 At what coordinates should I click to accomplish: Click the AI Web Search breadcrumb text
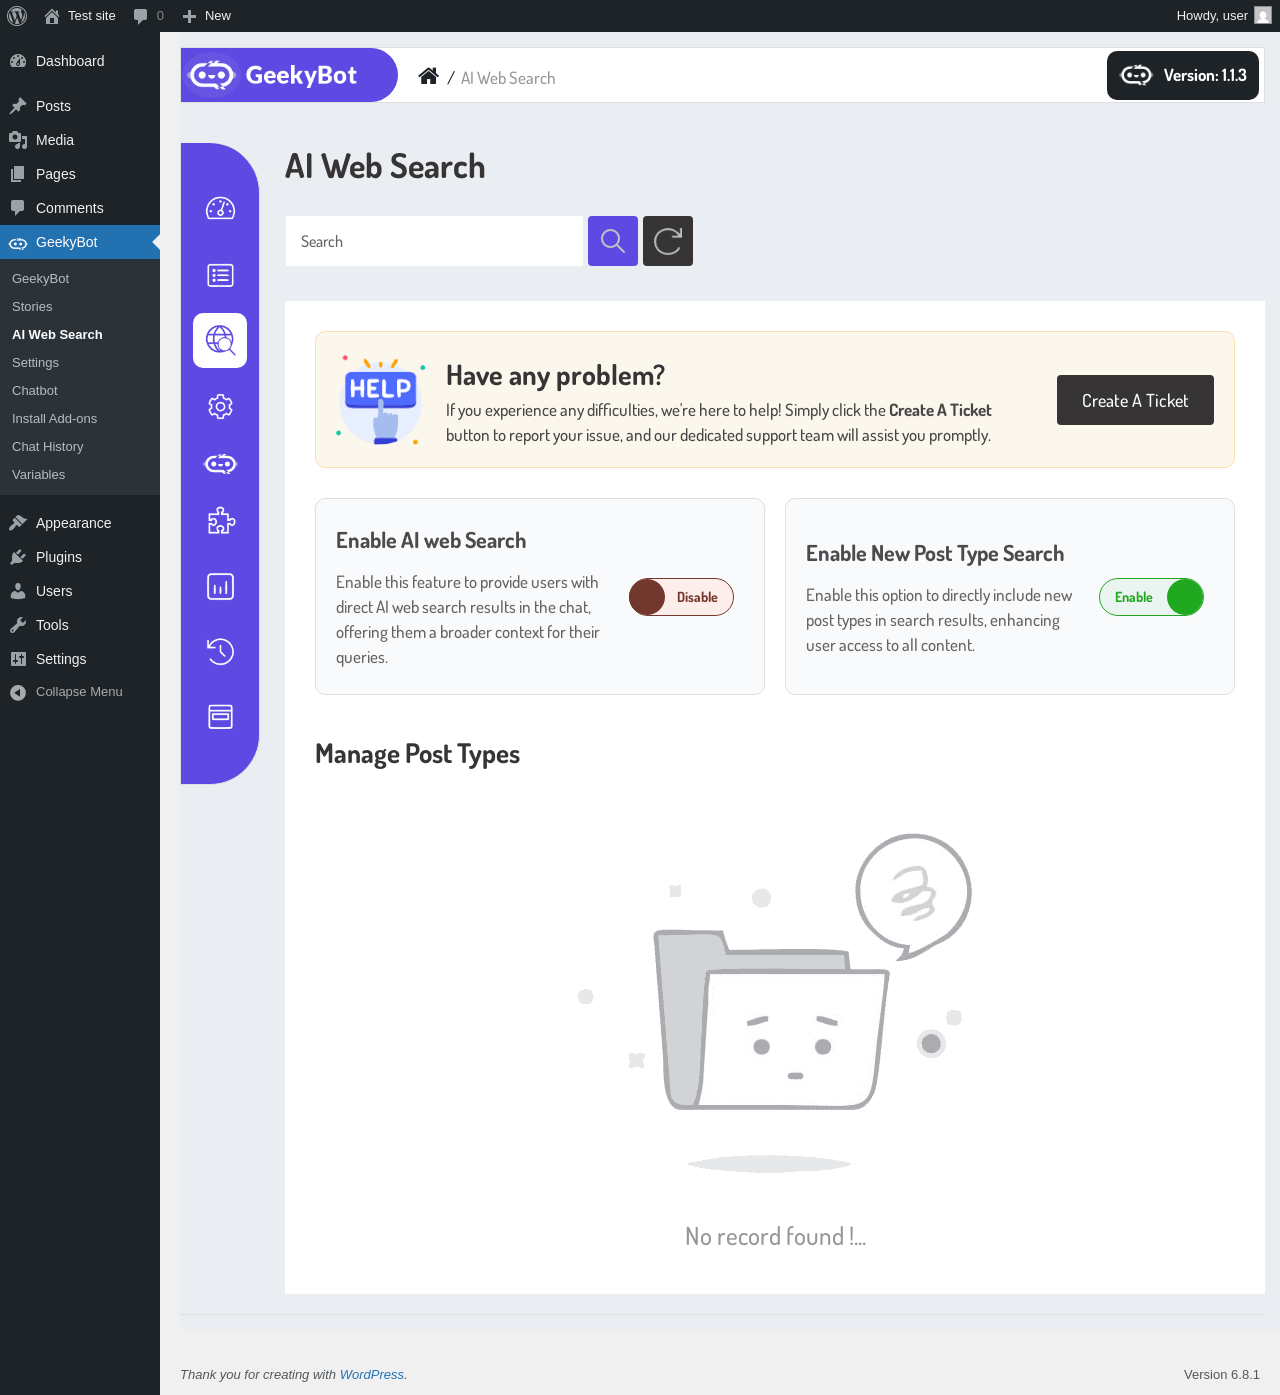pos(508,78)
